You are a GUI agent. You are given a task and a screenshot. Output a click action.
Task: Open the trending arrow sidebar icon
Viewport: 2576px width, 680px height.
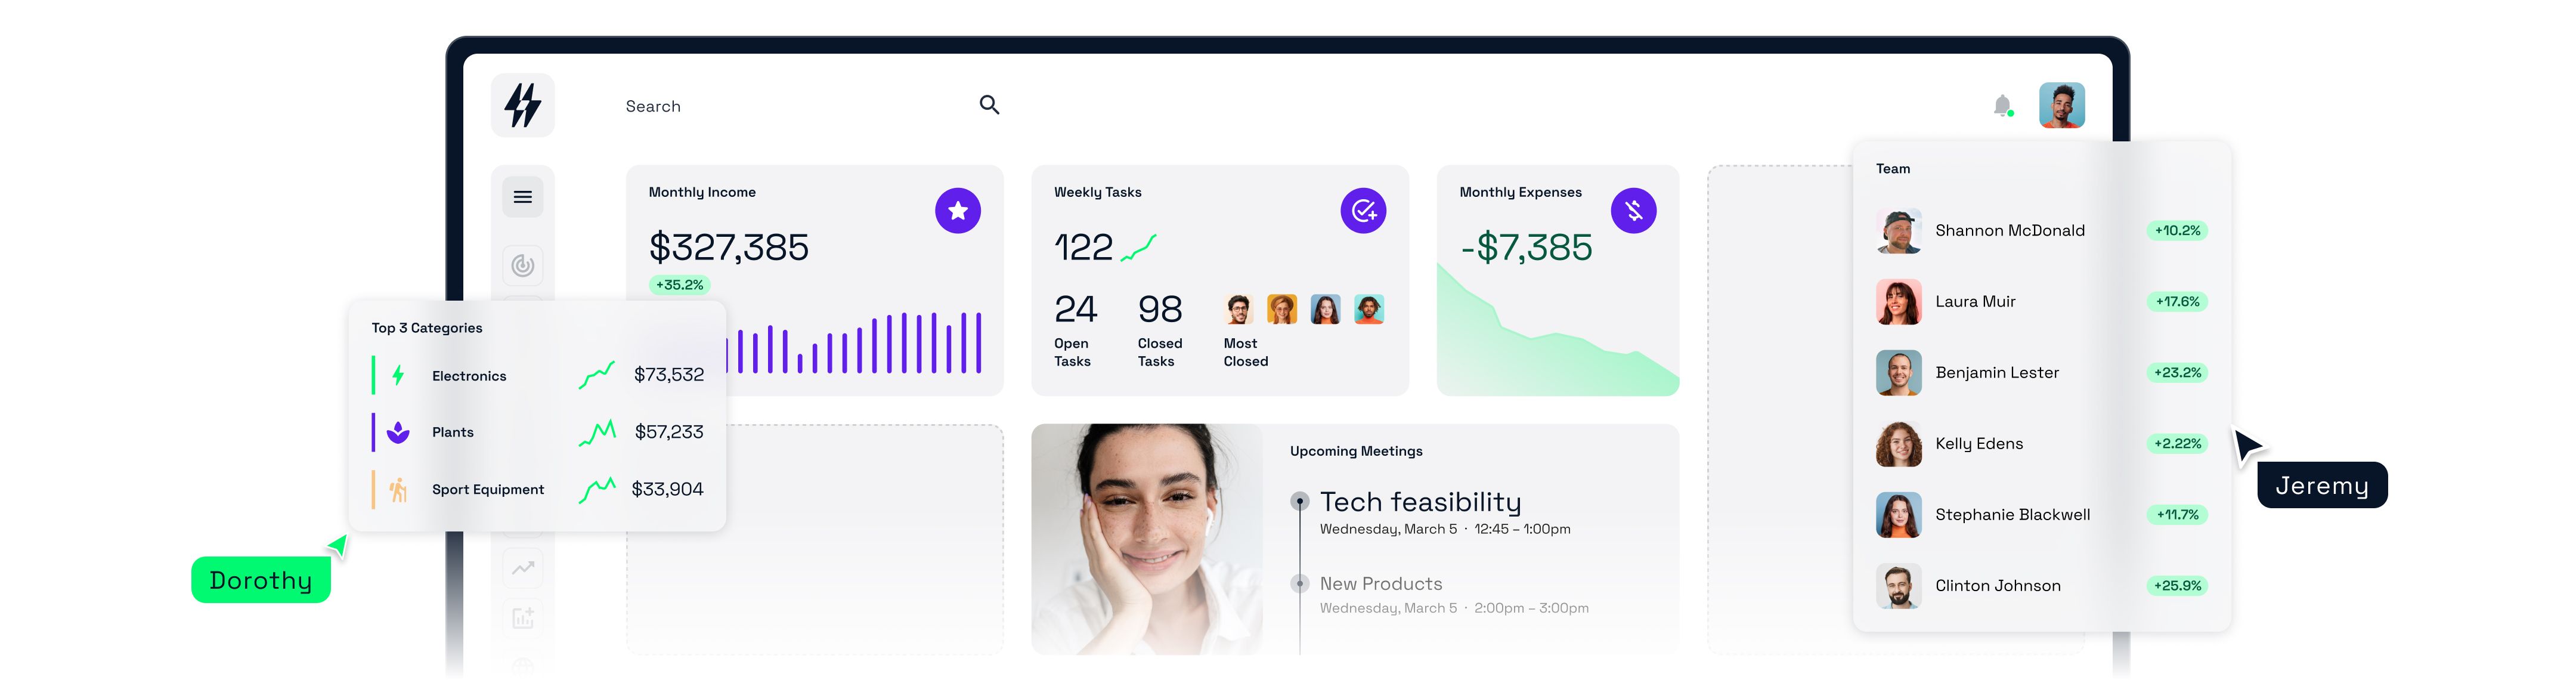pyautogui.click(x=522, y=568)
